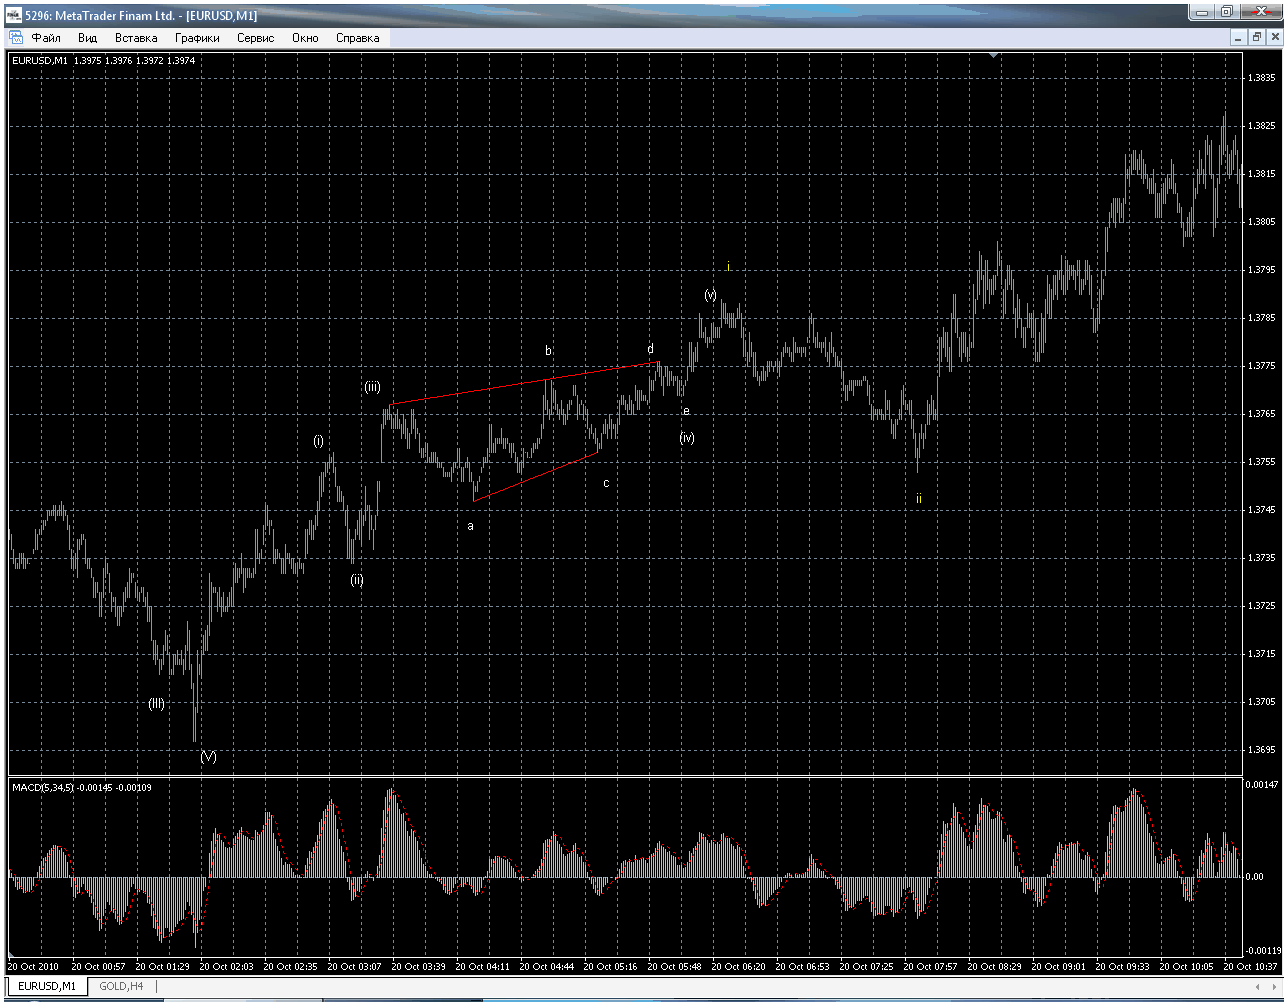Select triangle label c below the trendline end

click(x=606, y=483)
